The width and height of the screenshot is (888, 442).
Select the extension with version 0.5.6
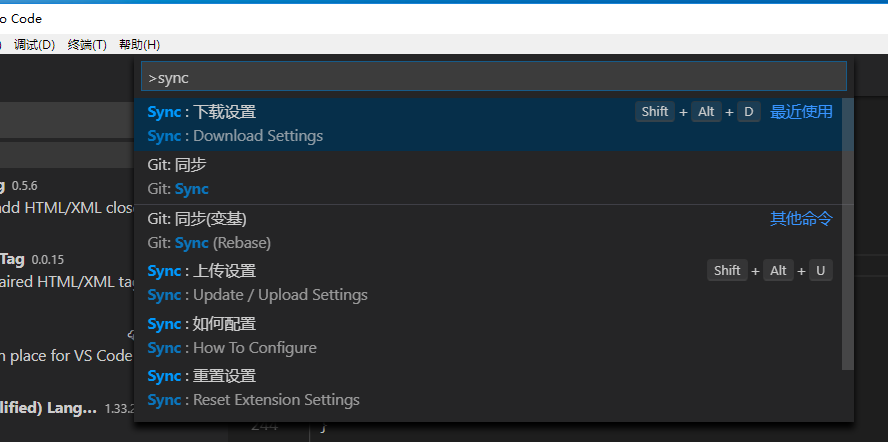[x=67, y=196]
